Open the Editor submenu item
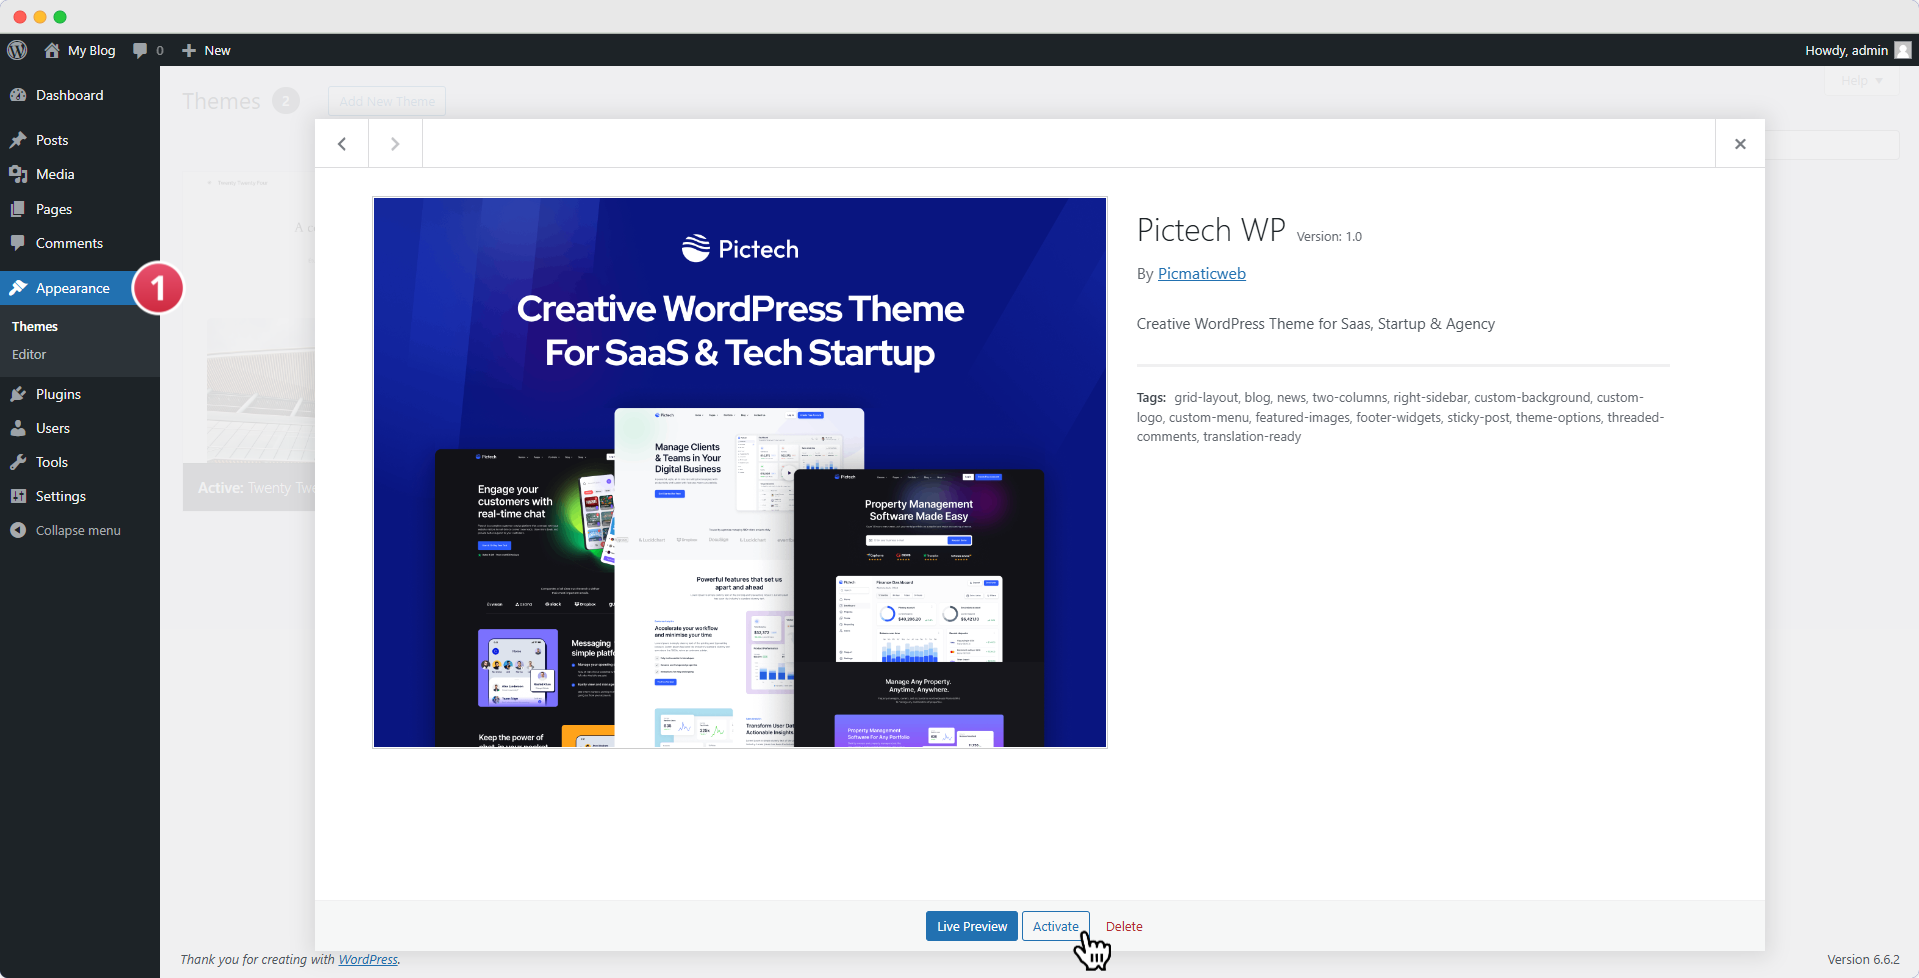This screenshot has height=978, width=1919. 29,354
